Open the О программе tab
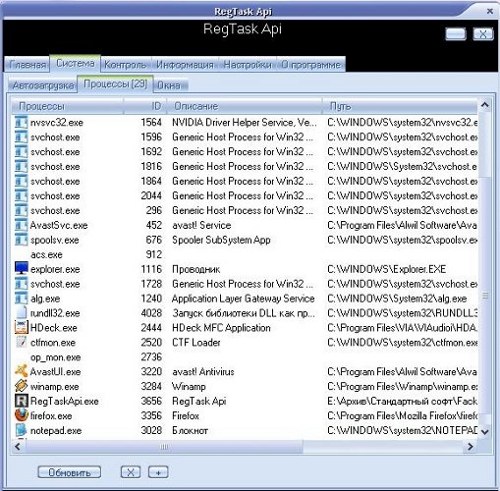 (311, 64)
